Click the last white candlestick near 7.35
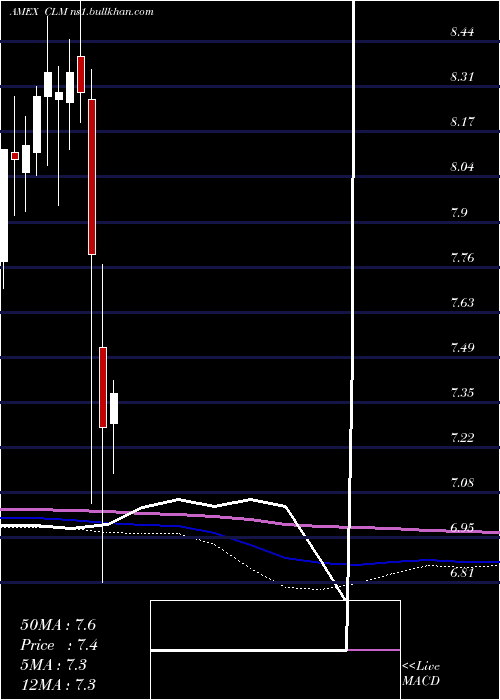 click(114, 408)
